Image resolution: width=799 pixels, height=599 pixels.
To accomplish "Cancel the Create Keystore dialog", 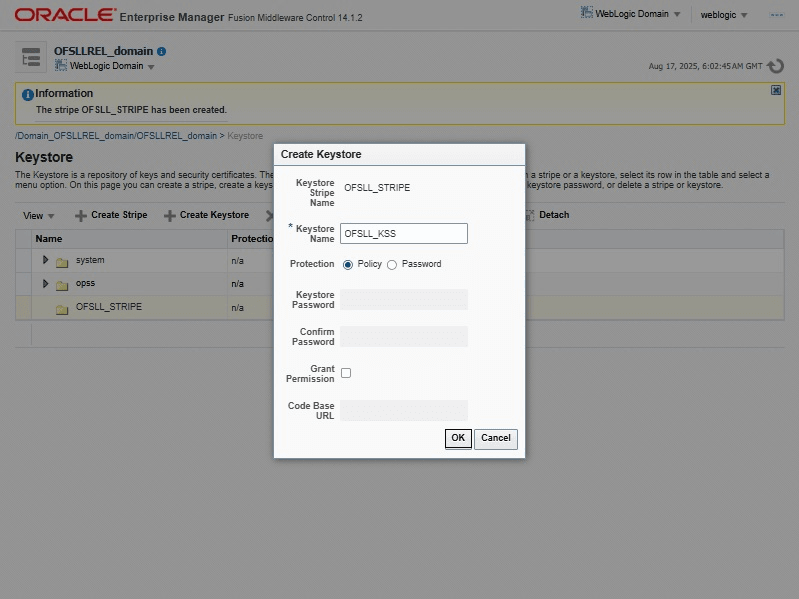I will point(495,438).
